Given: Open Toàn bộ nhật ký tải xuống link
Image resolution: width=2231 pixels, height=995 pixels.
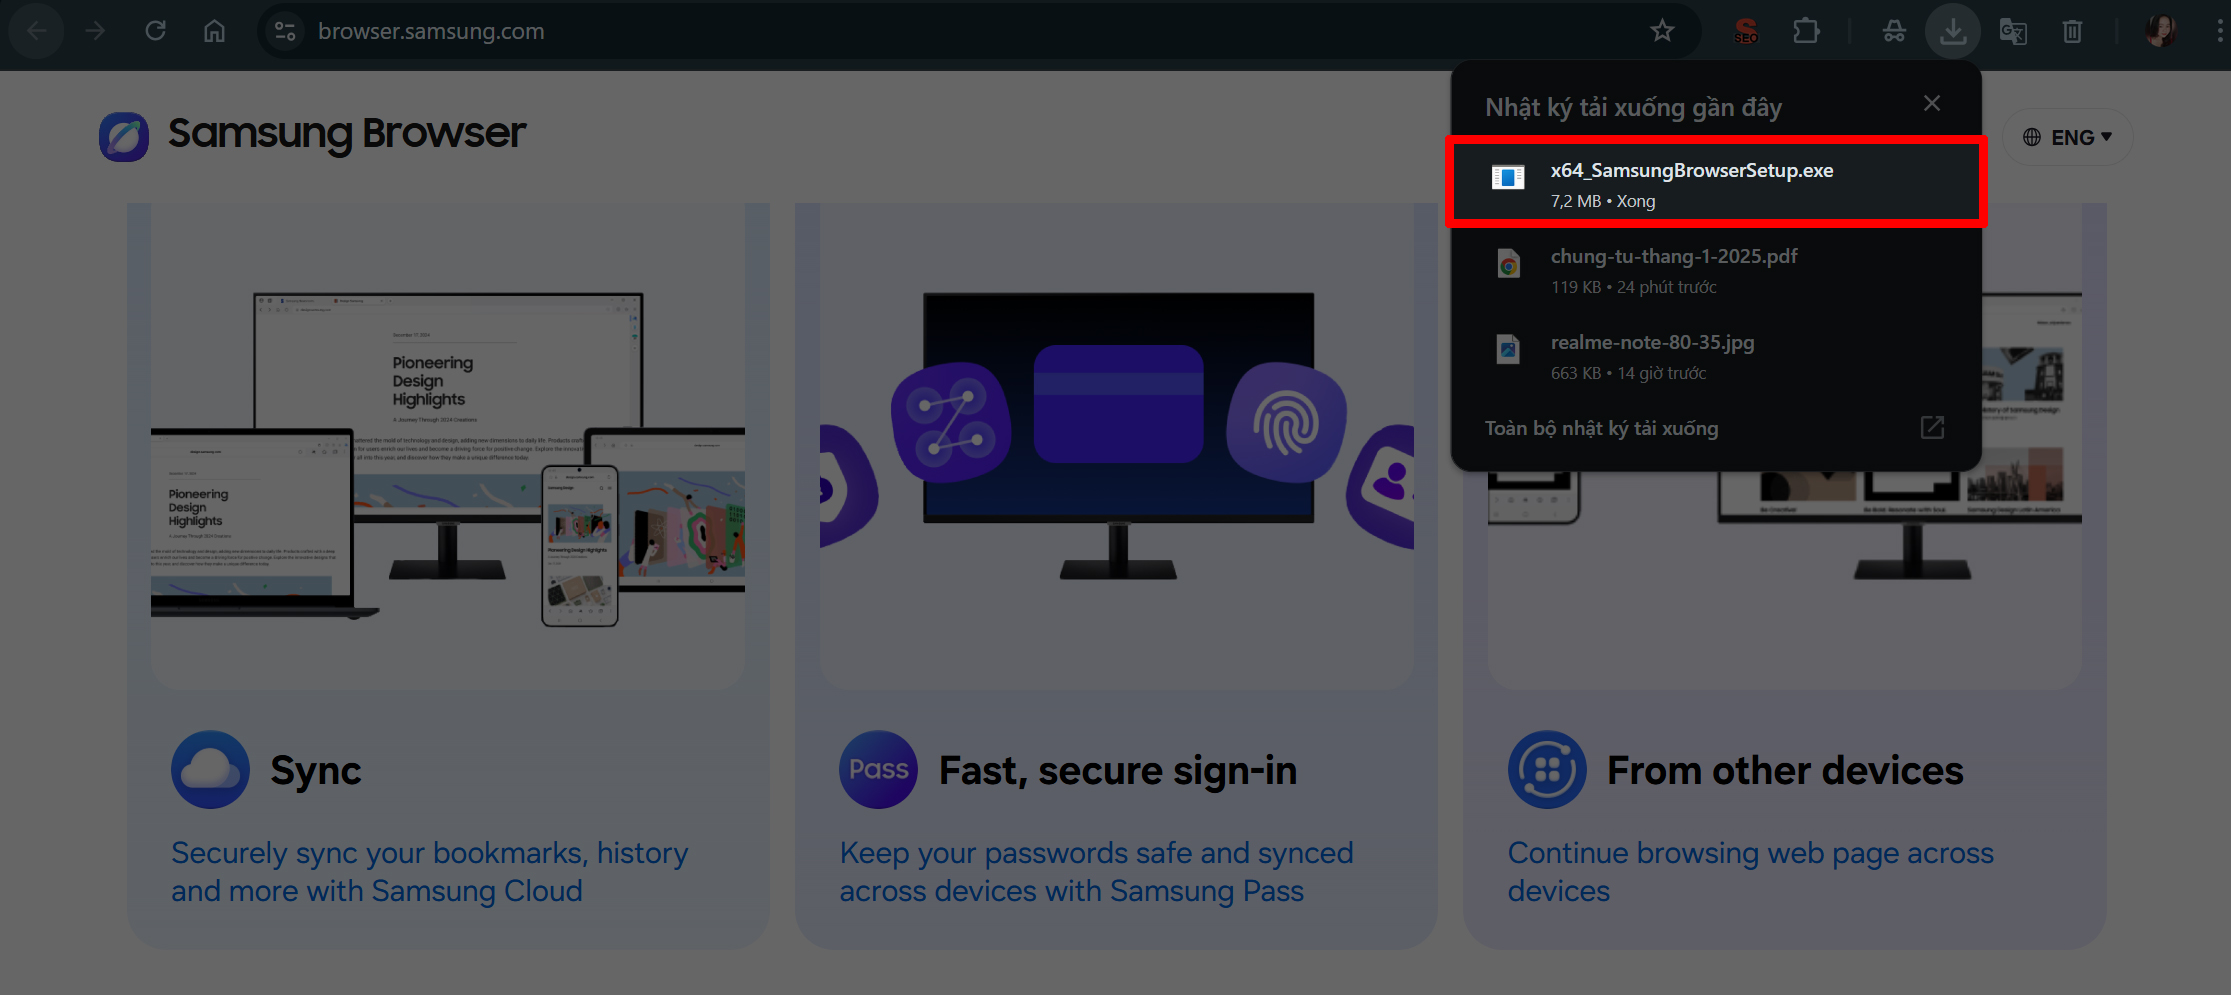Looking at the screenshot, I should pyautogui.click(x=1601, y=427).
